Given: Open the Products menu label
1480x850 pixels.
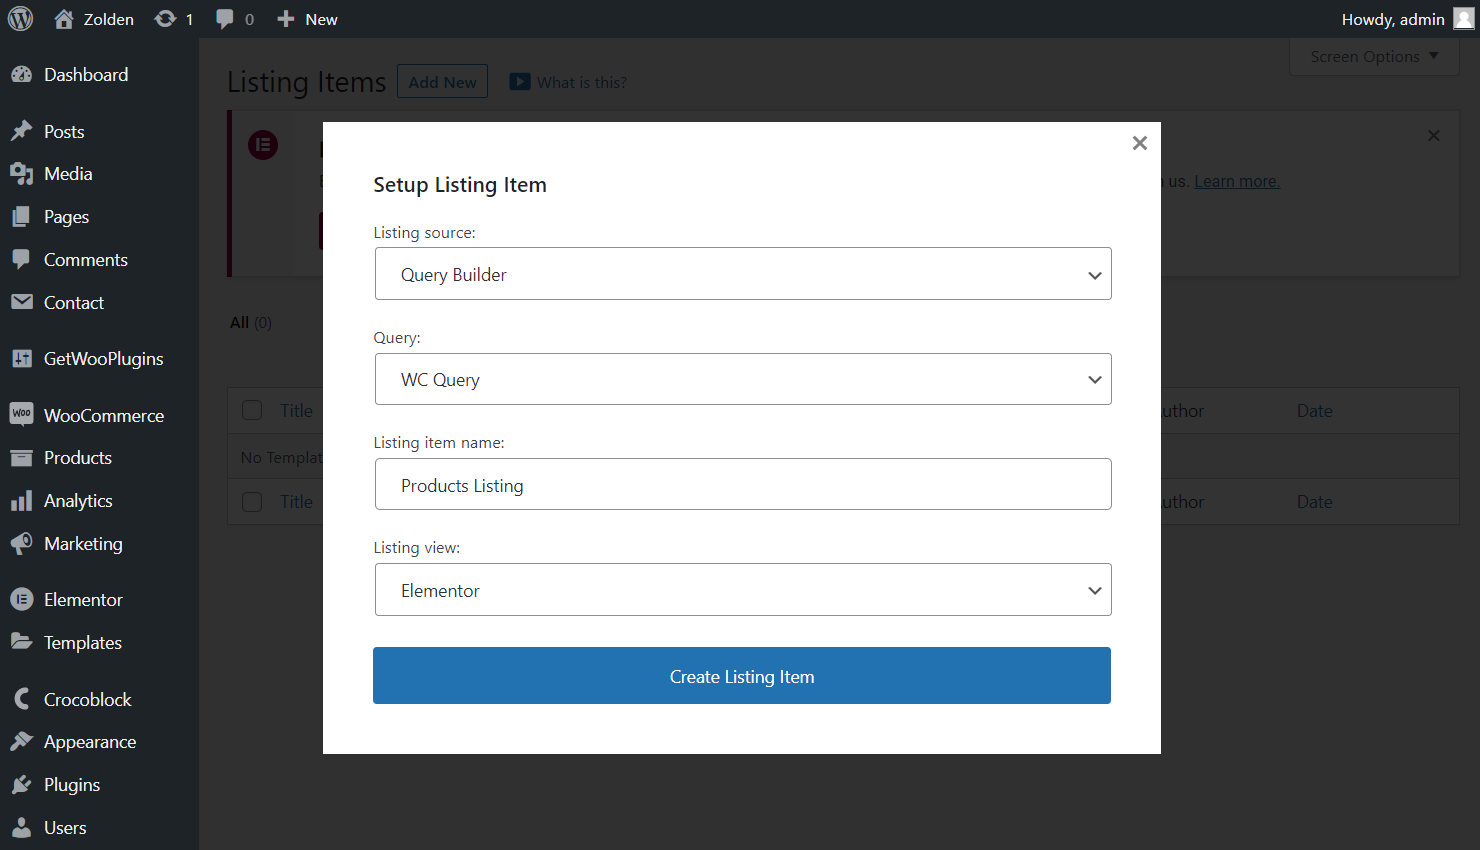Looking at the screenshot, I should [x=78, y=458].
